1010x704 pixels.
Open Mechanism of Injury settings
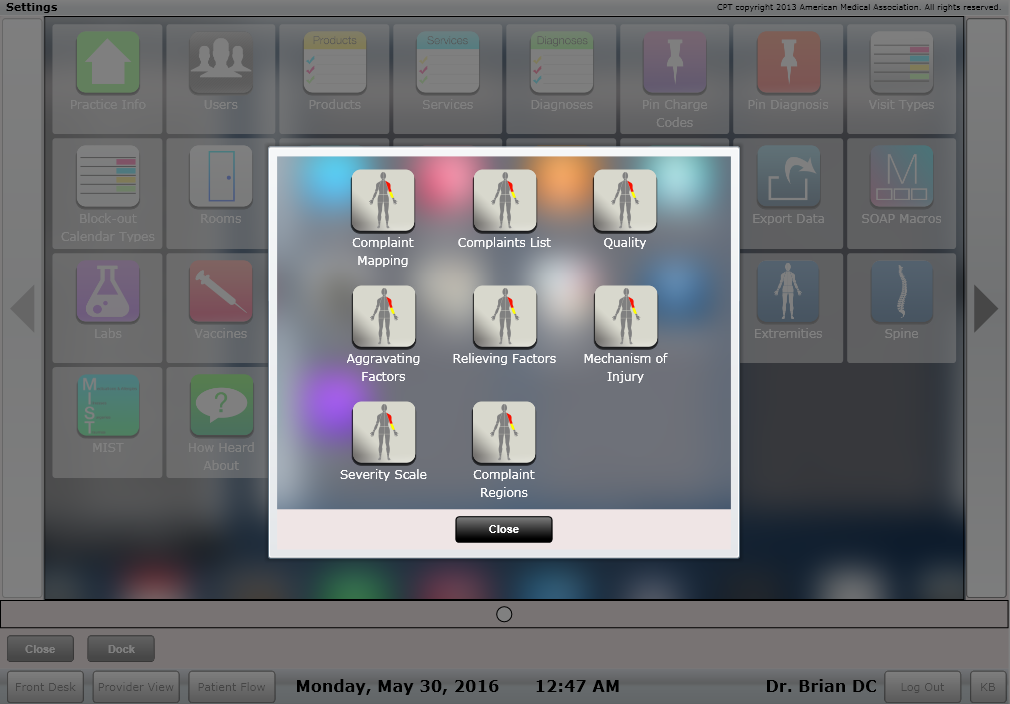coord(625,317)
